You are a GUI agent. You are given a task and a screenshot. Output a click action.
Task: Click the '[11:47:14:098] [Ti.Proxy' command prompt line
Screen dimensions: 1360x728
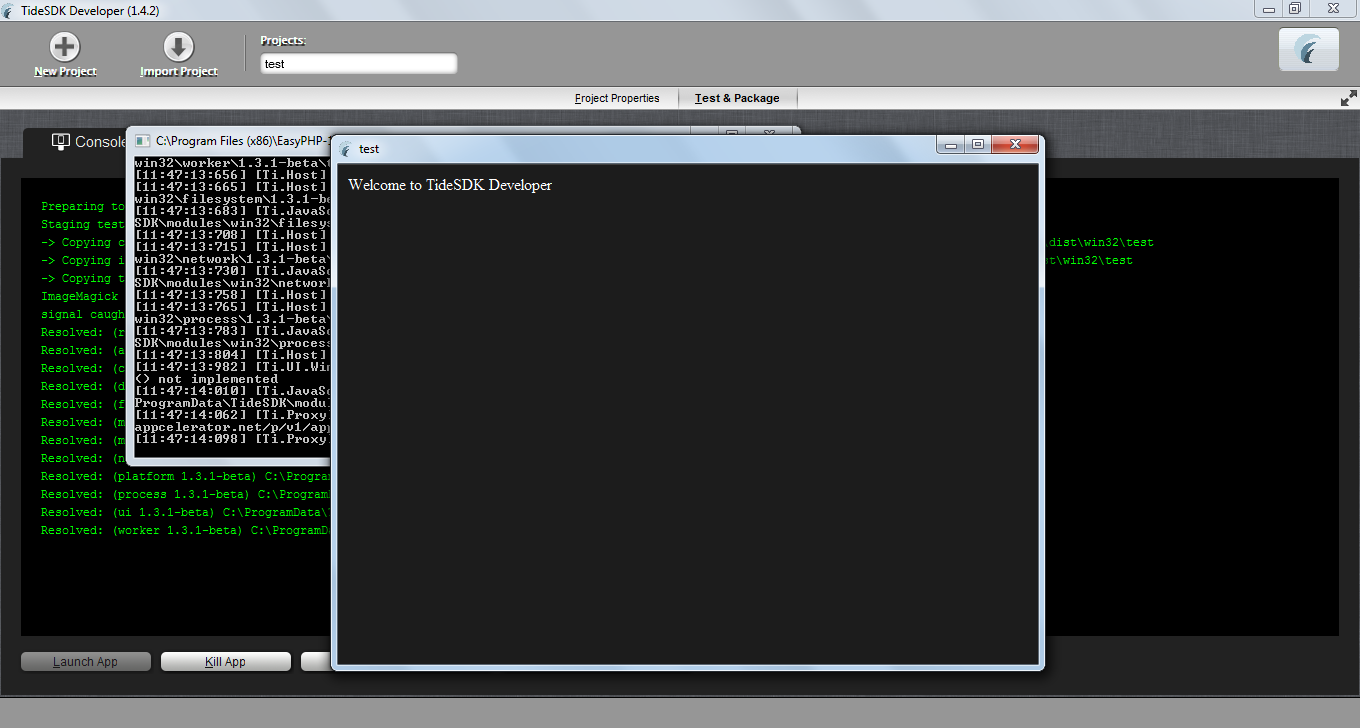click(x=231, y=439)
